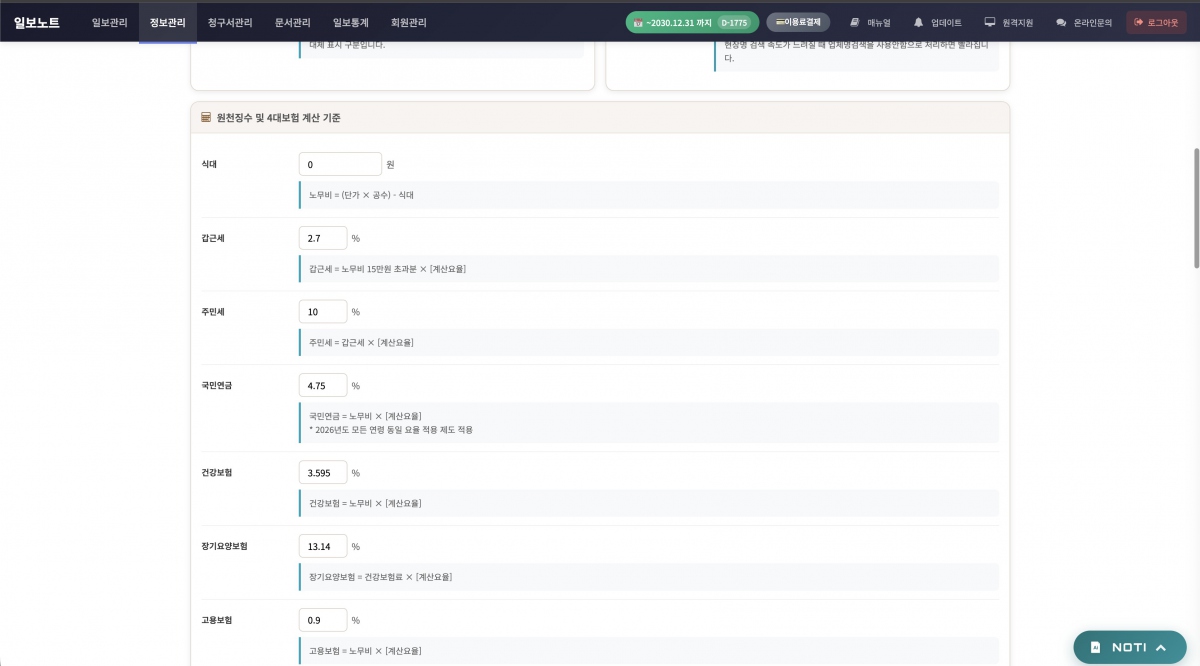Click the 일보노트 logo link
The height and width of the screenshot is (666, 1200).
pyautogui.click(x=37, y=22)
